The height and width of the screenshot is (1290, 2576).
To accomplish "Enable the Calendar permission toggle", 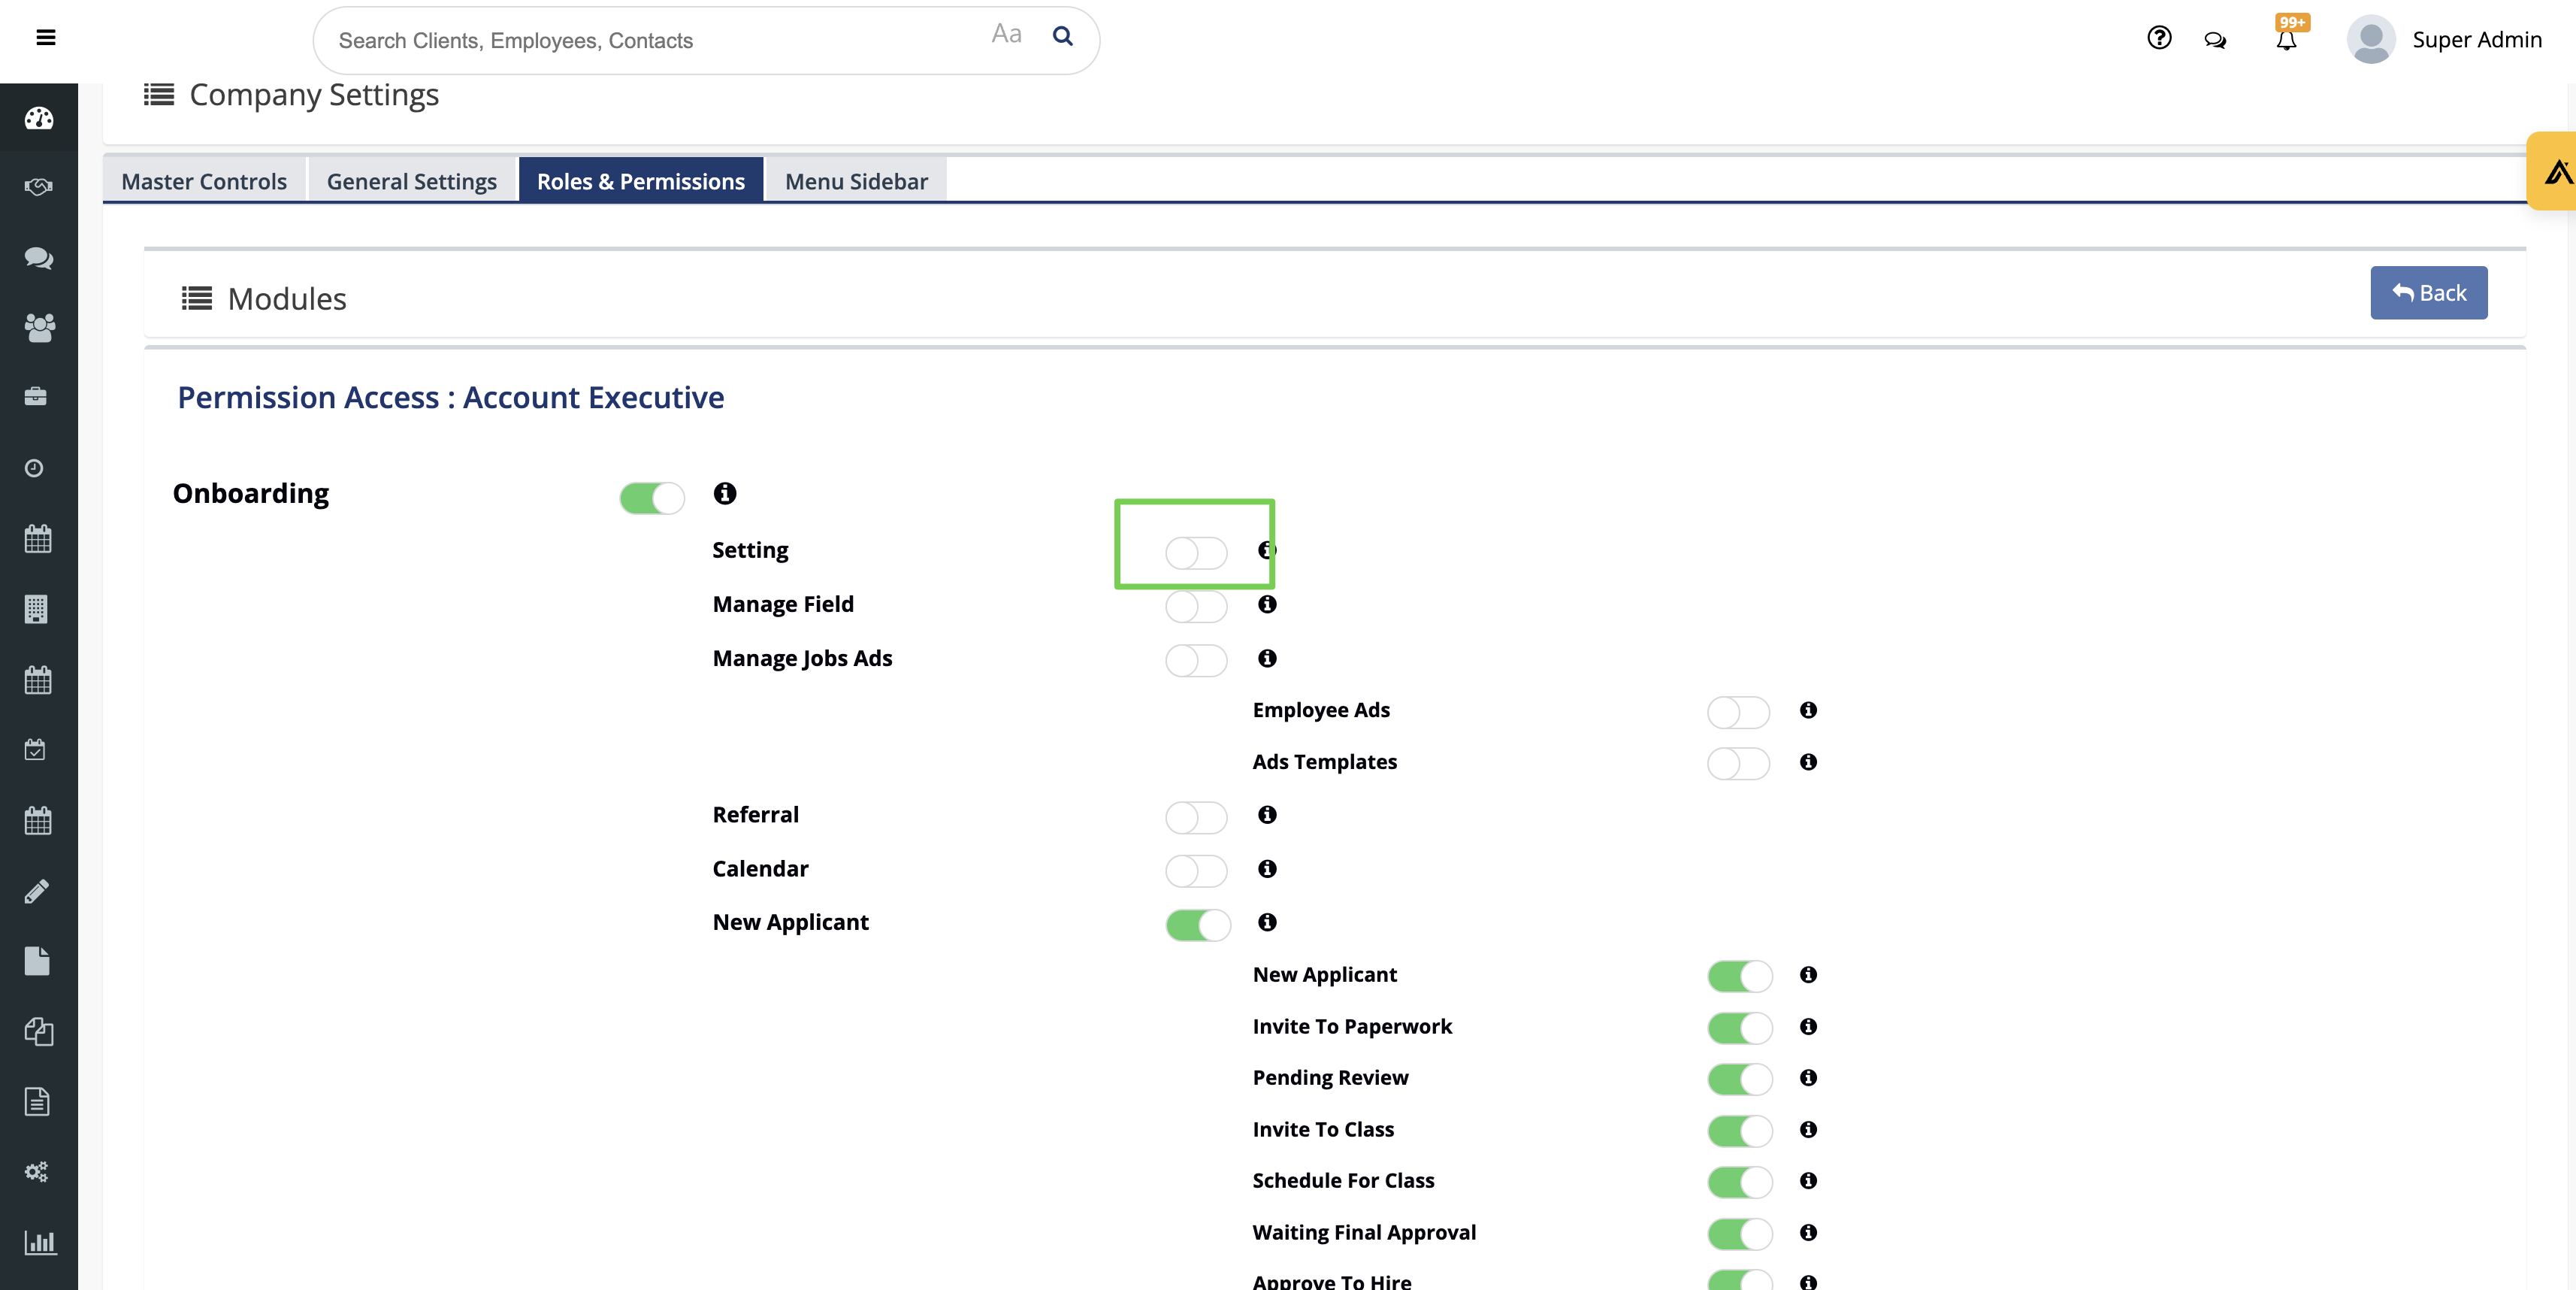I will point(1196,870).
